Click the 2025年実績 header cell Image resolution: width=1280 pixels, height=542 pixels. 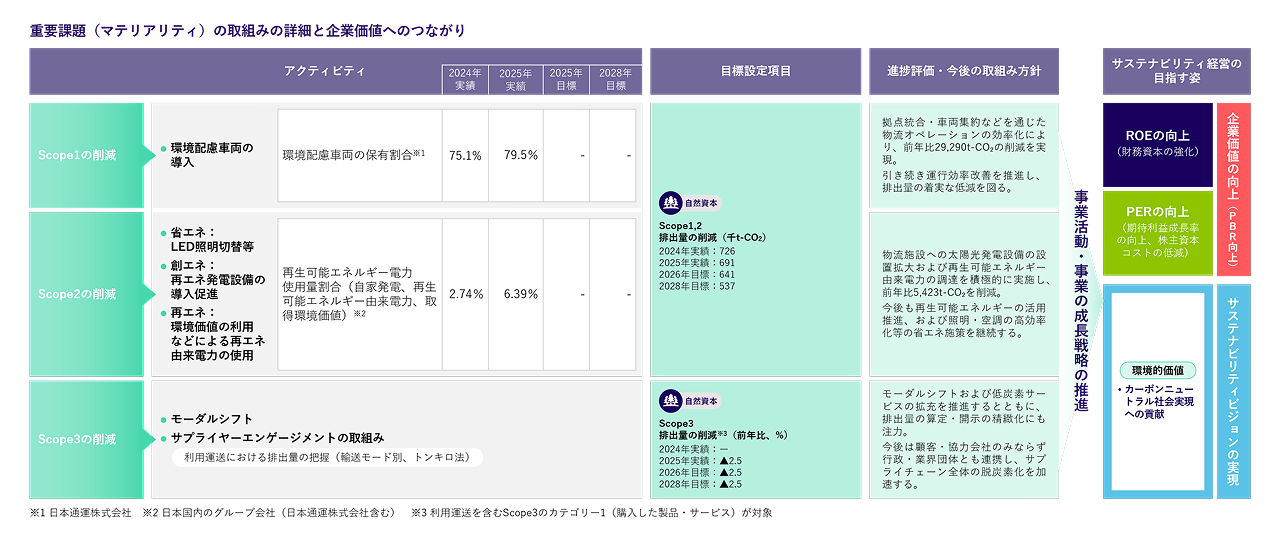[515, 80]
